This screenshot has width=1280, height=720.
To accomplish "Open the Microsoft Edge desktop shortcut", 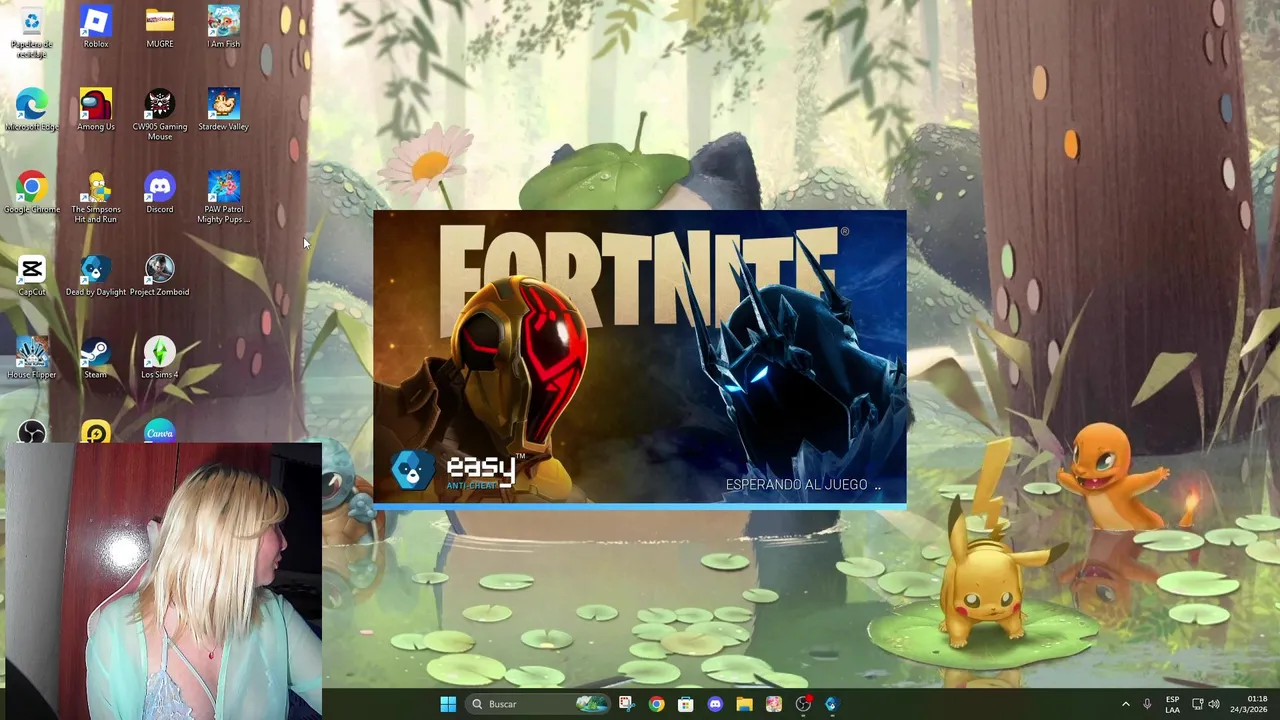I will [32, 110].
